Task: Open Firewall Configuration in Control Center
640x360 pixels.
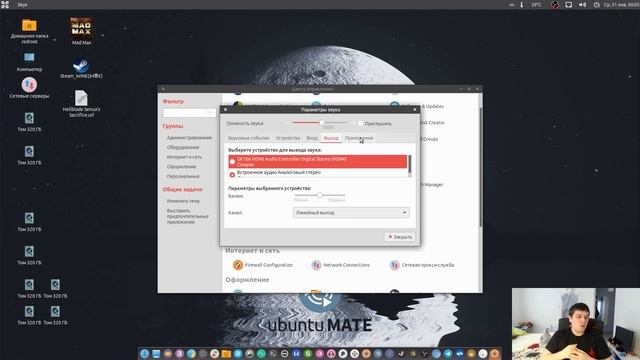Action: [x=263, y=265]
